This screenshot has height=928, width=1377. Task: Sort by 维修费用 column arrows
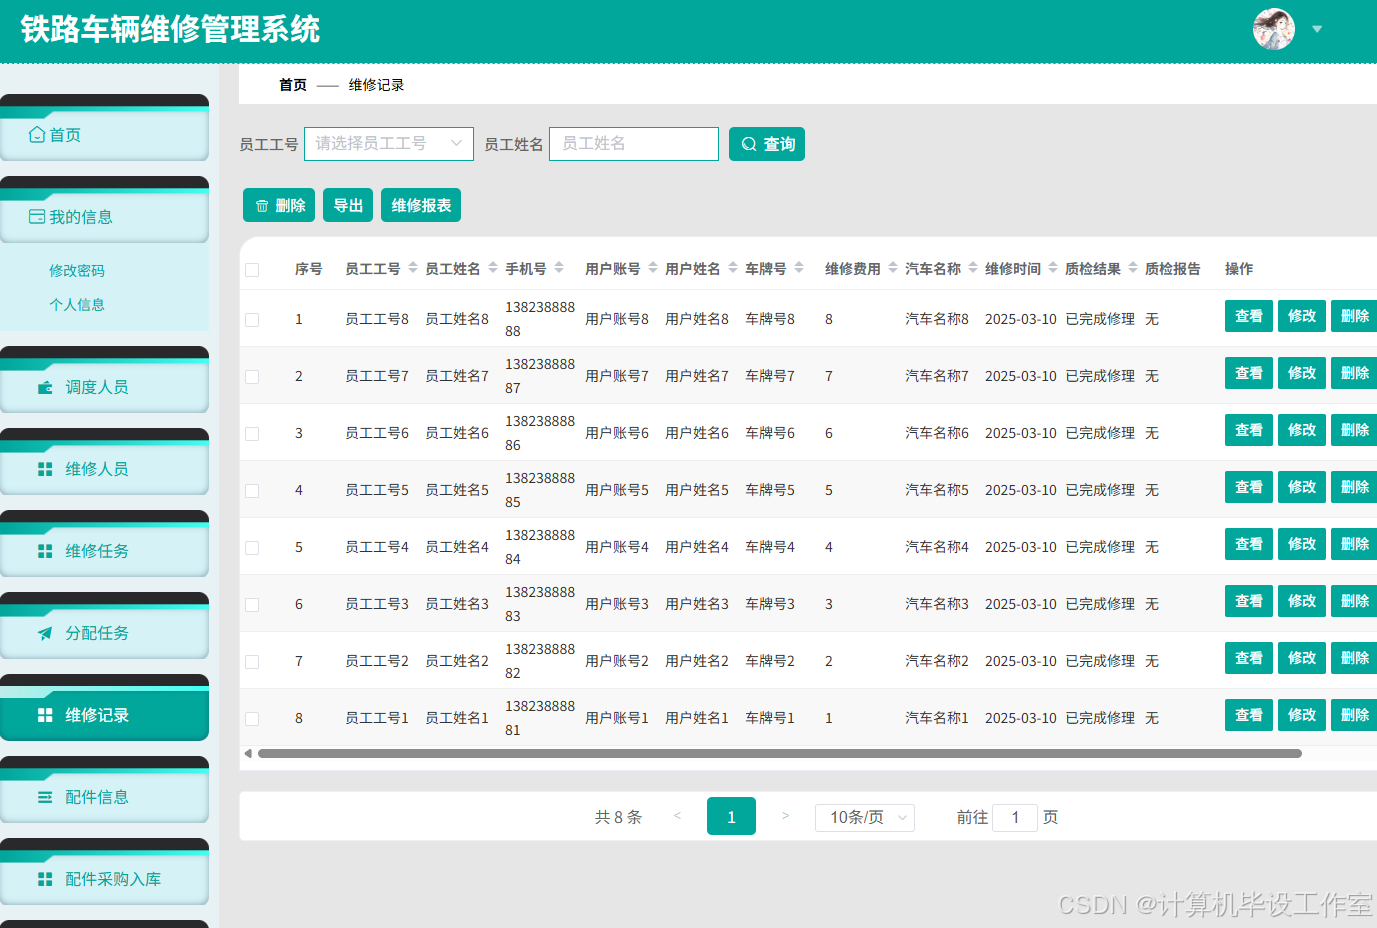click(893, 268)
